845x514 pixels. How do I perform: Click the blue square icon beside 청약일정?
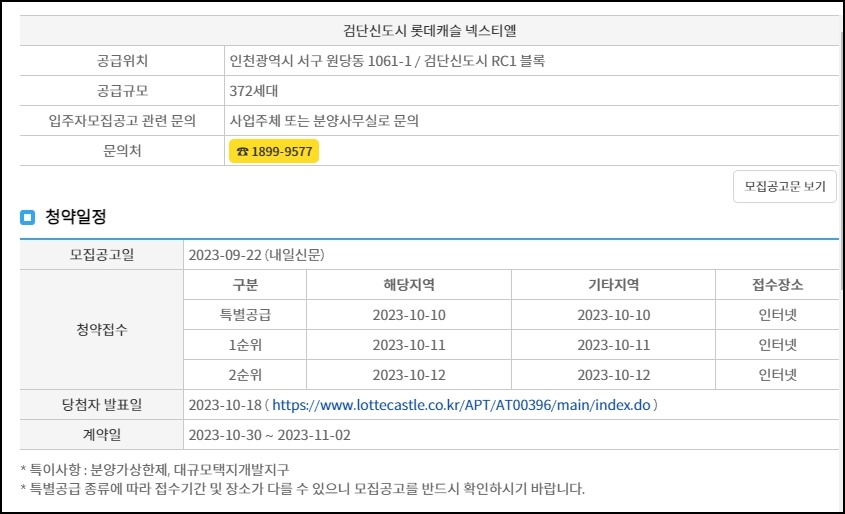[x=27, y=217]
